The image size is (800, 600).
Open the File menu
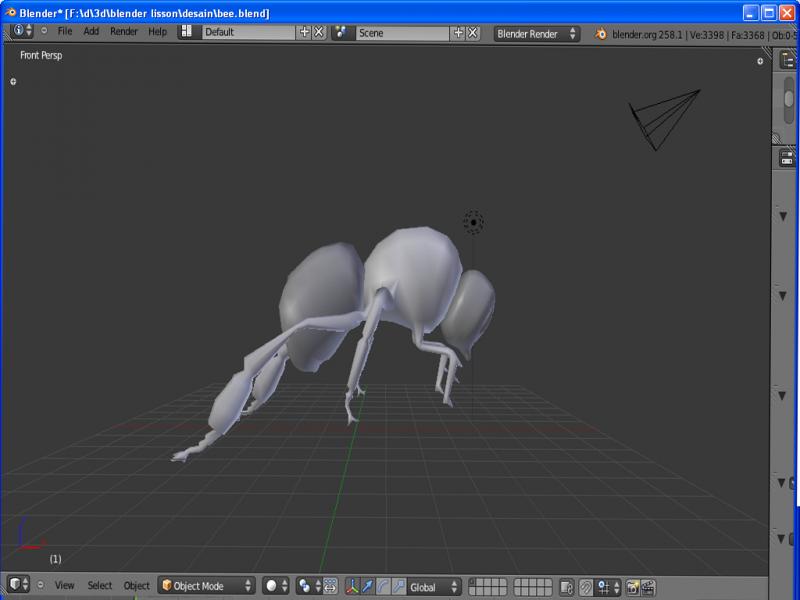65,32
